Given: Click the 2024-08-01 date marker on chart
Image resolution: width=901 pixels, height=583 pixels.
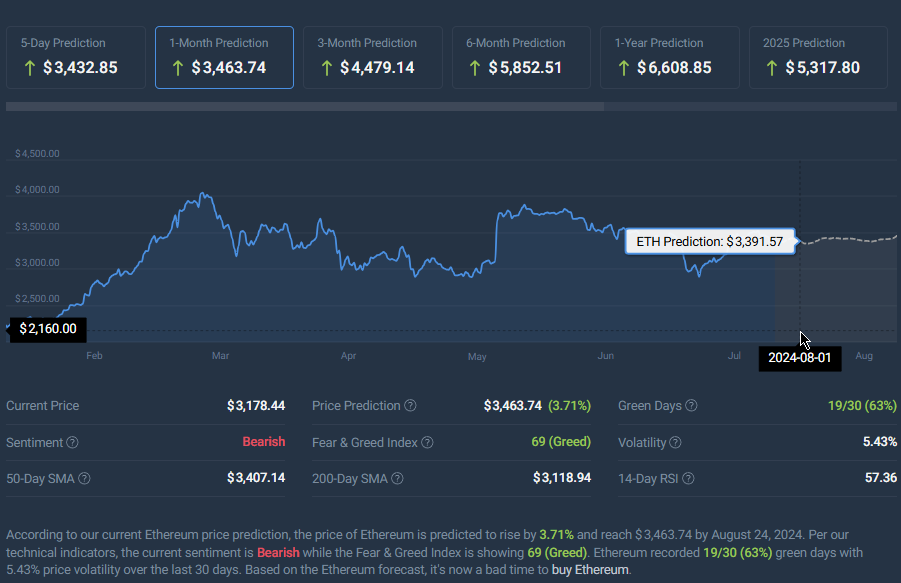Looking at the screenshot, I should click(x=800, y=358).
